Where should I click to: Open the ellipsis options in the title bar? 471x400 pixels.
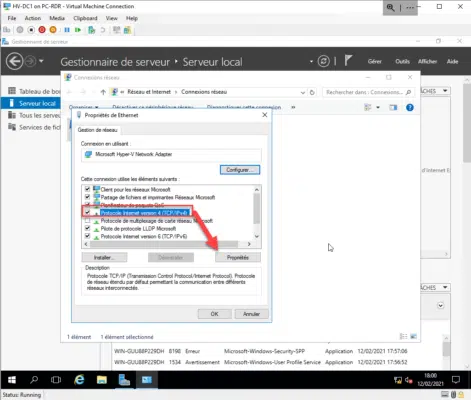410,7
